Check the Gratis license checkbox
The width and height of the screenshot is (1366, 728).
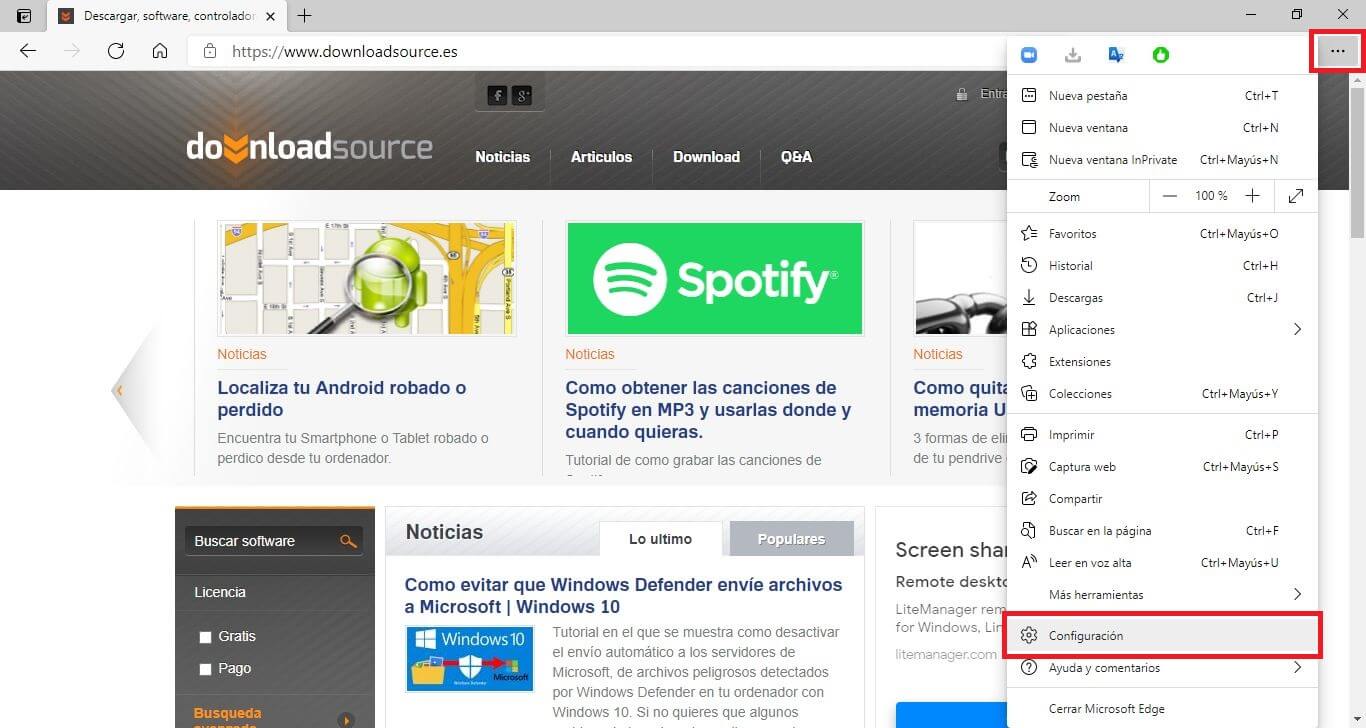point(206,637)
